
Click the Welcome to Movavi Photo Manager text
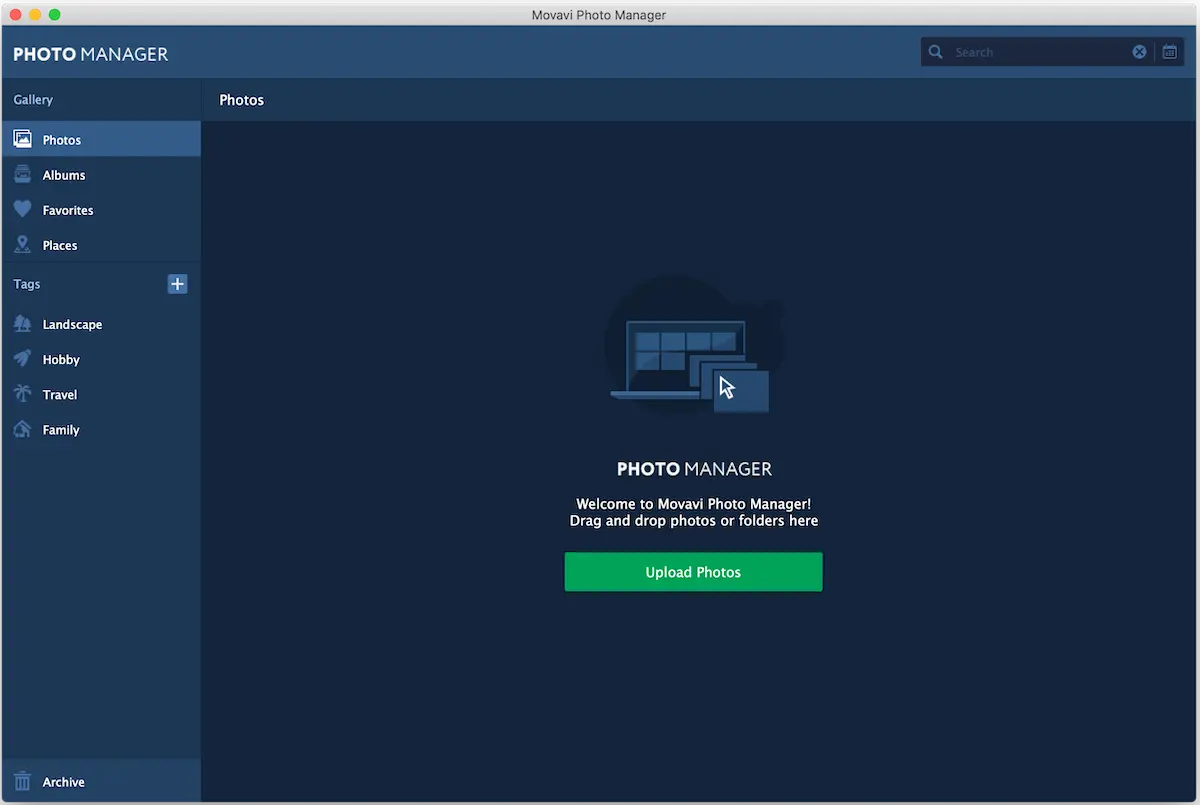[x=694, y=504]
